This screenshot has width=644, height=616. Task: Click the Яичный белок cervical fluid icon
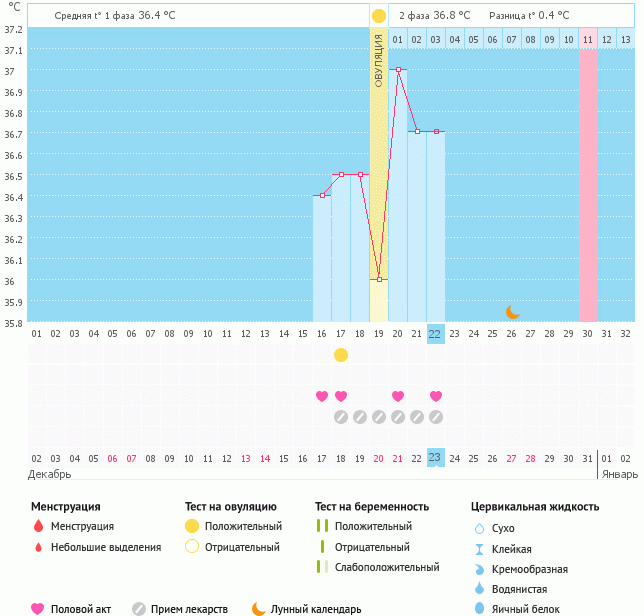[x=479, y=609]
